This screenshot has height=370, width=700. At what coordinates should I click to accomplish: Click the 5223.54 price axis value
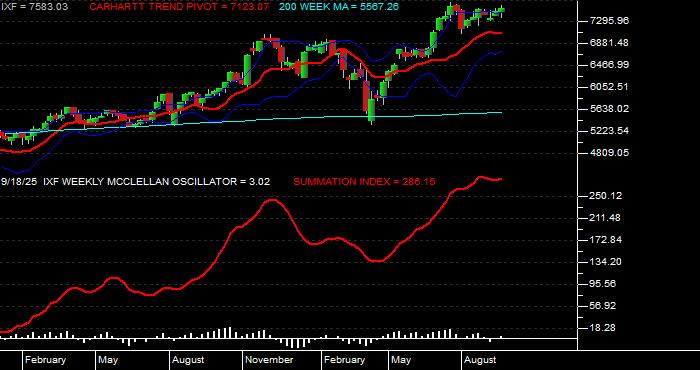pyautogui.click(x=609, y=131)
